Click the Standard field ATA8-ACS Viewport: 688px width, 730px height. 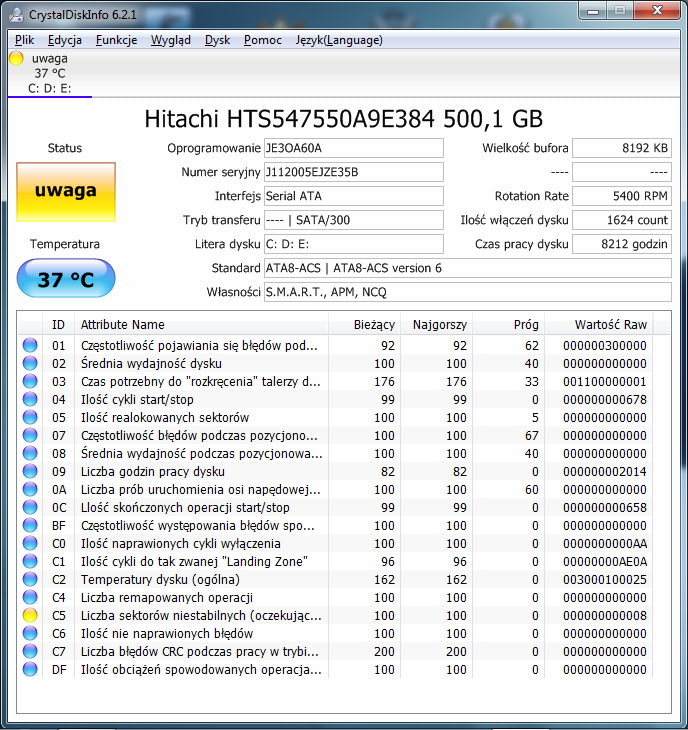click(x=467, y=268)
